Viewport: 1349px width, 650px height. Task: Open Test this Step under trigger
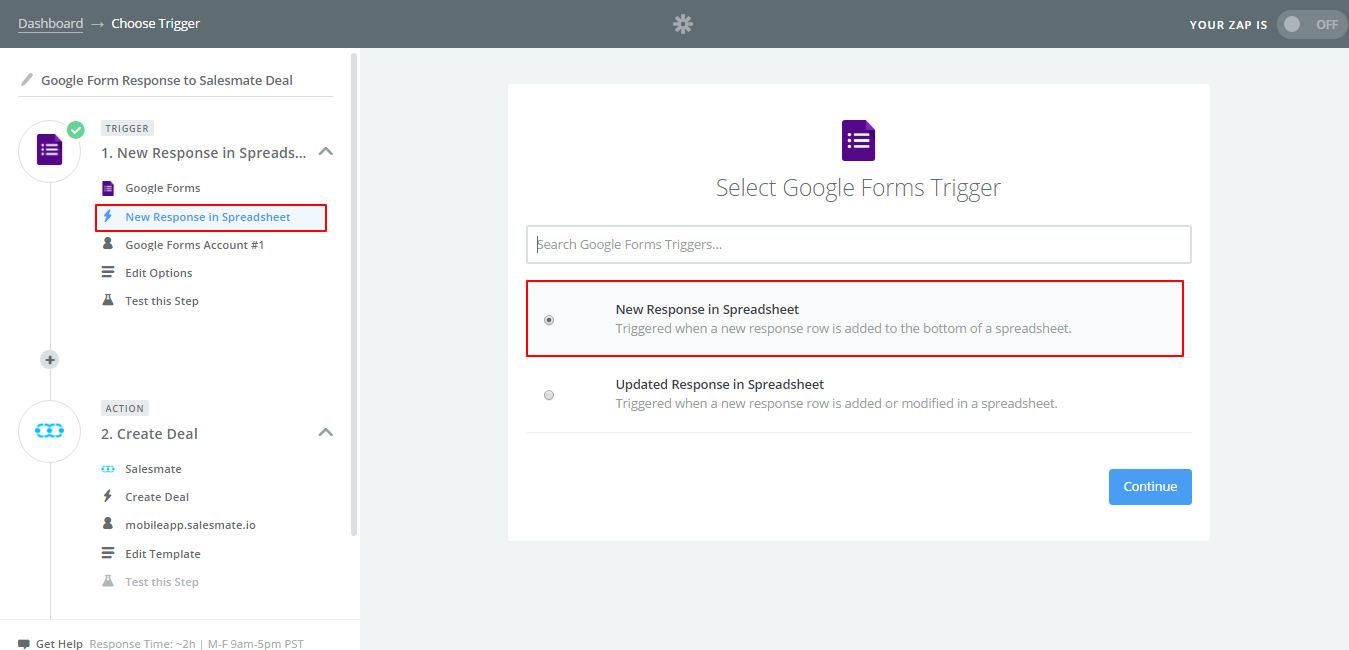tap(162, 301)
